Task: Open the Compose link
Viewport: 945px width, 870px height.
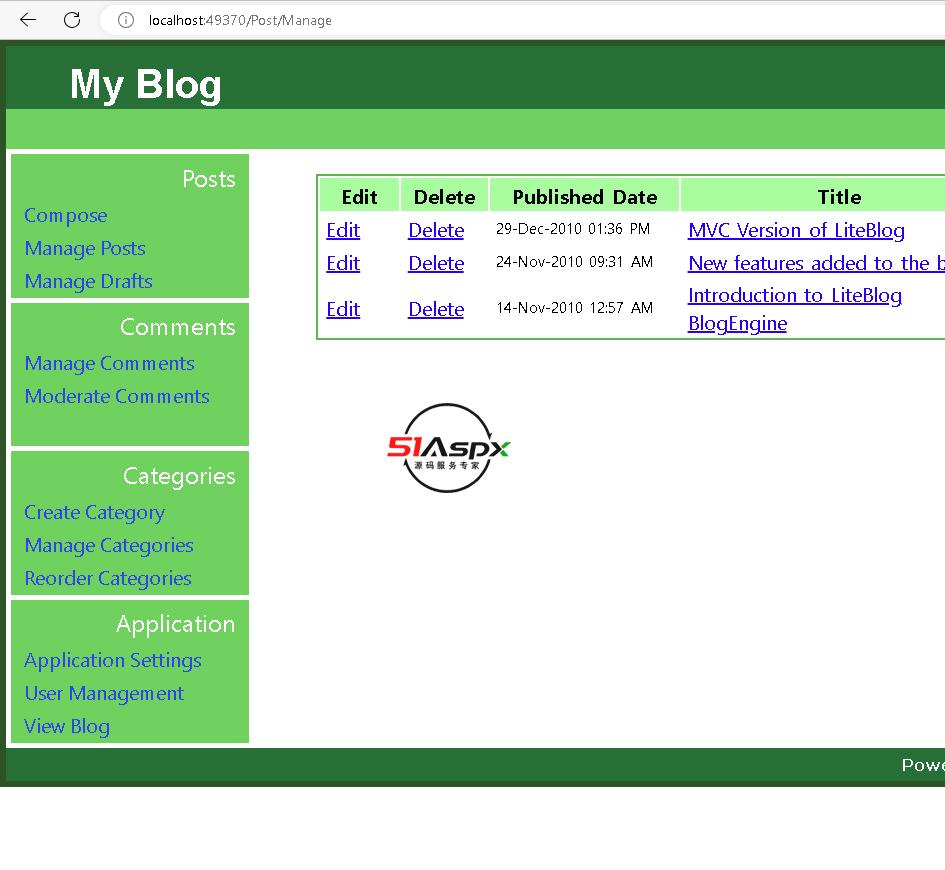Action: pos(66,215)
